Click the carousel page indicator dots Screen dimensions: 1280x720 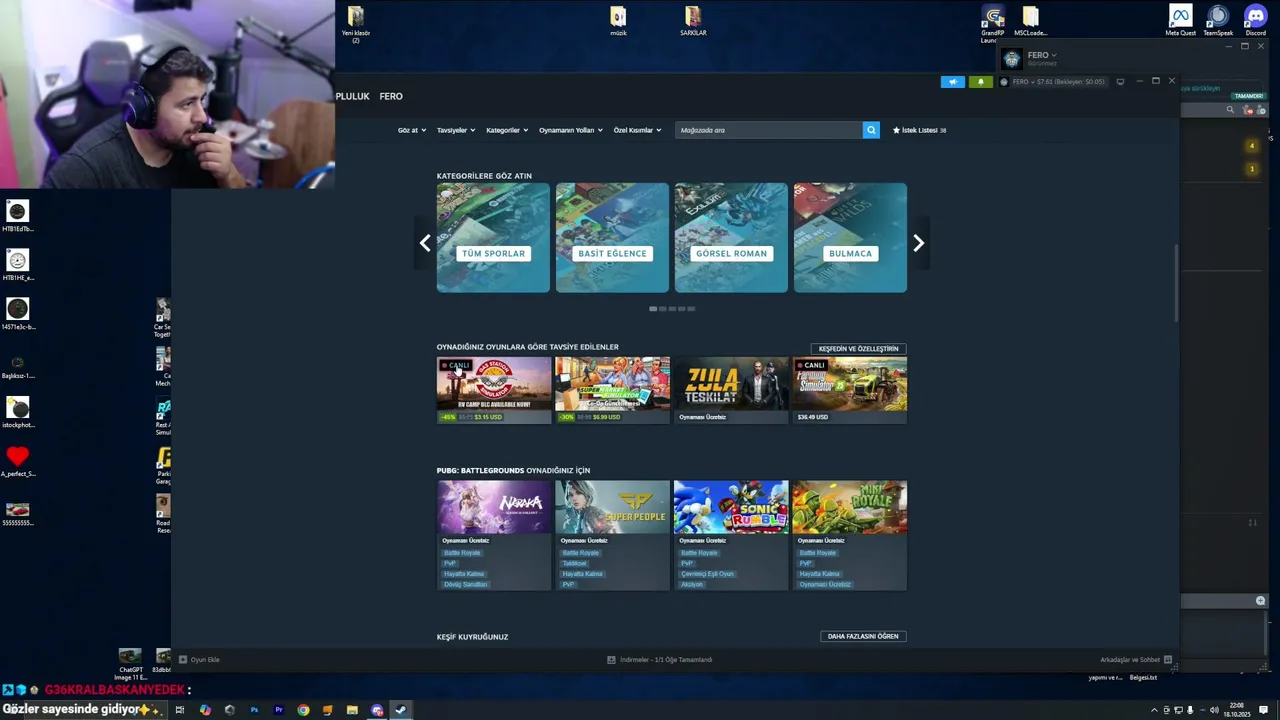(x=672, y=309)
